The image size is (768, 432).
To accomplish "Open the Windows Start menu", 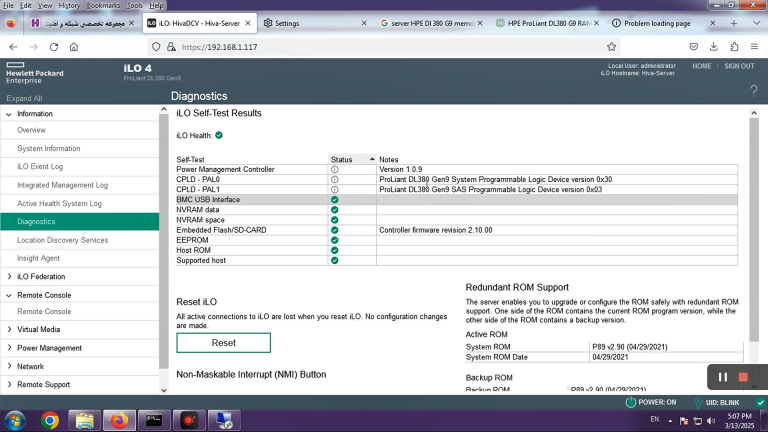I will click(x=15, y=420).
